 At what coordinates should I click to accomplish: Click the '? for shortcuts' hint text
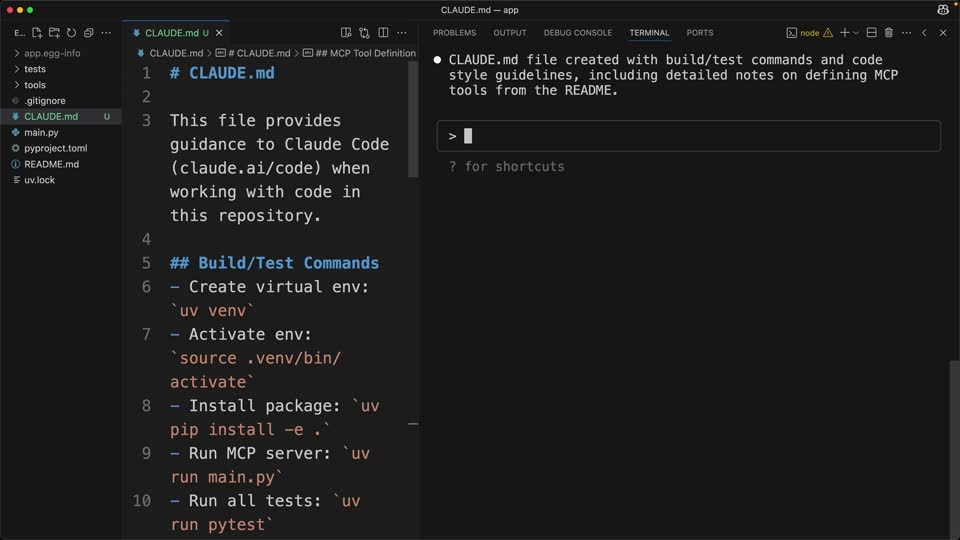tap(506, 167)
